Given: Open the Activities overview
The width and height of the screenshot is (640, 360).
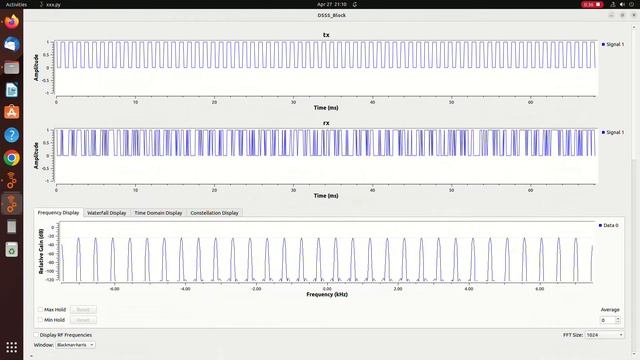Looking at the screenshot, I should (x=16, y=4).
